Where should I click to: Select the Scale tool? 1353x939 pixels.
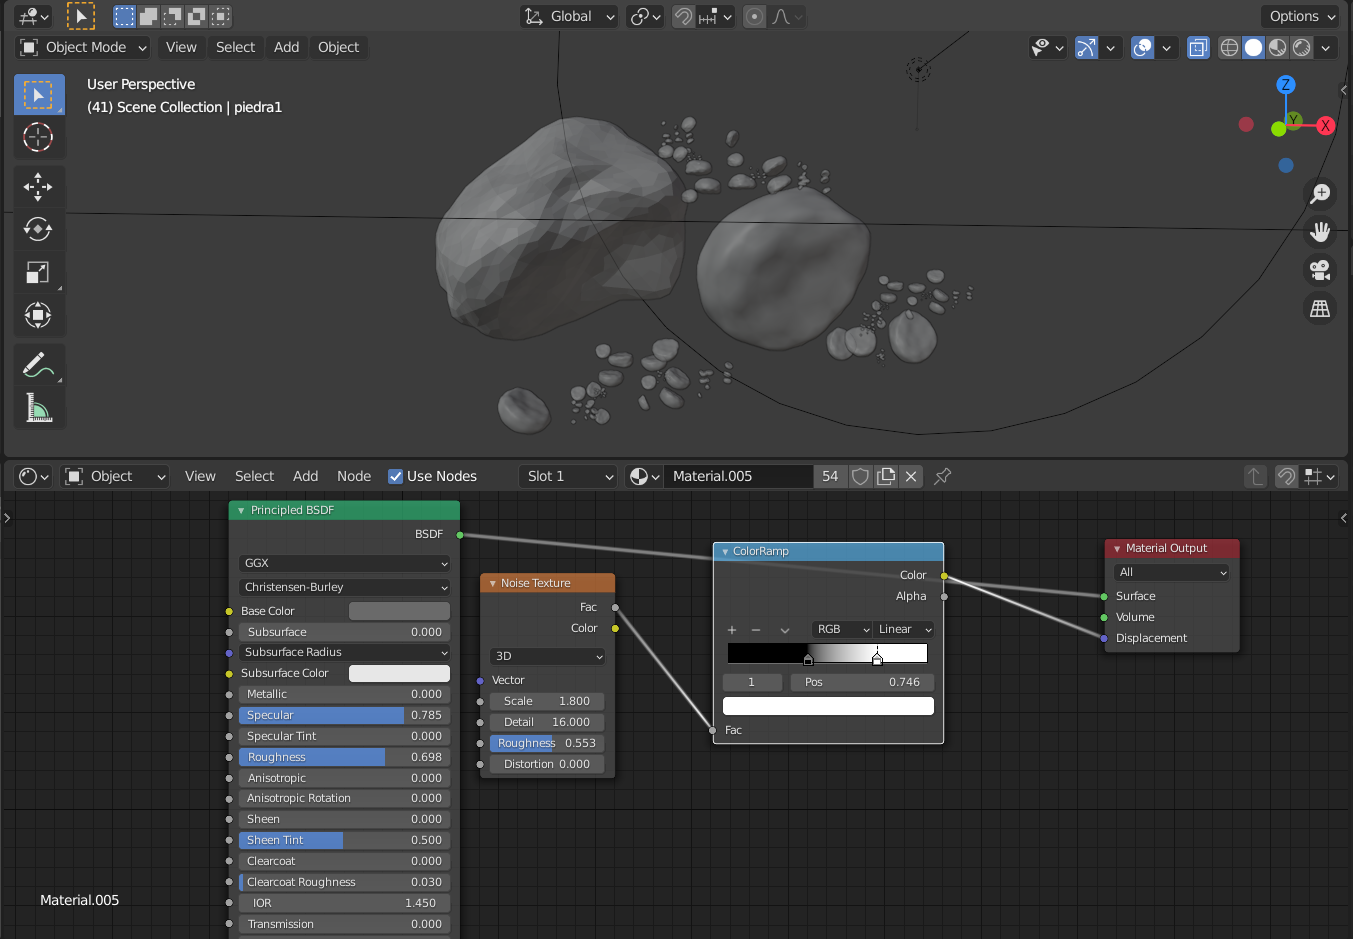click(38, 273)
